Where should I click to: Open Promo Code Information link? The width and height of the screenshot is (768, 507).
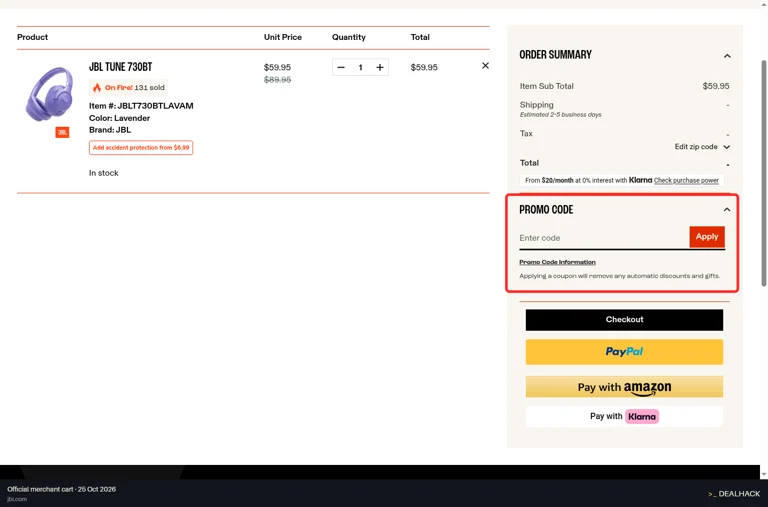point(557,262)
